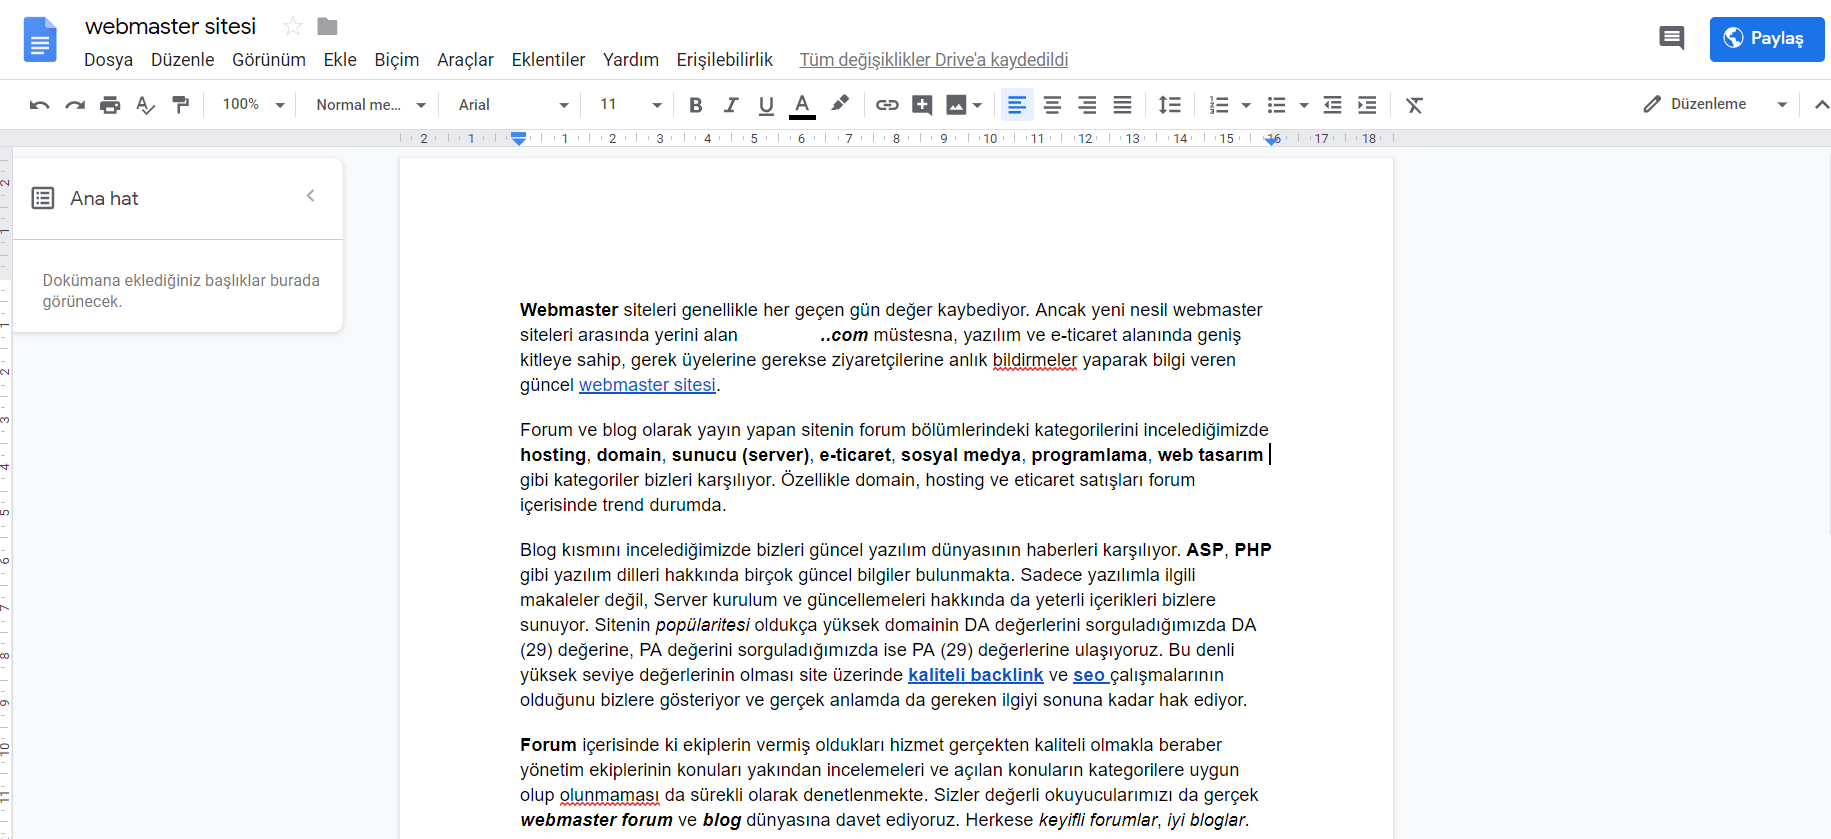Viewport: 1831px width, 839px height.
Task: Click the blue Paylaş button
Action: coord(1766,39)
